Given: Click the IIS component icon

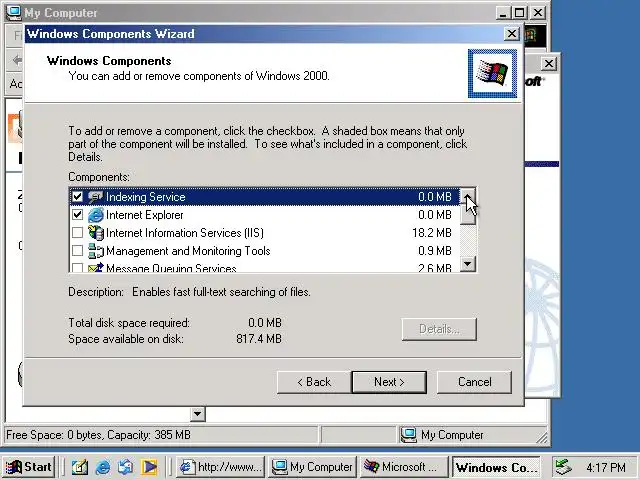Looking at the screenshot, I should coord(96,233).
